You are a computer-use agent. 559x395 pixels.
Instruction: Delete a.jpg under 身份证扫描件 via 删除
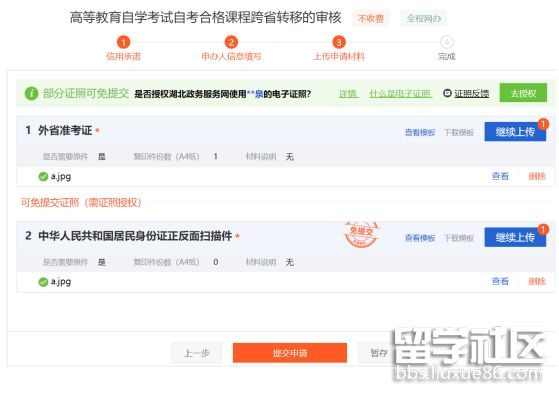point(537,282)
